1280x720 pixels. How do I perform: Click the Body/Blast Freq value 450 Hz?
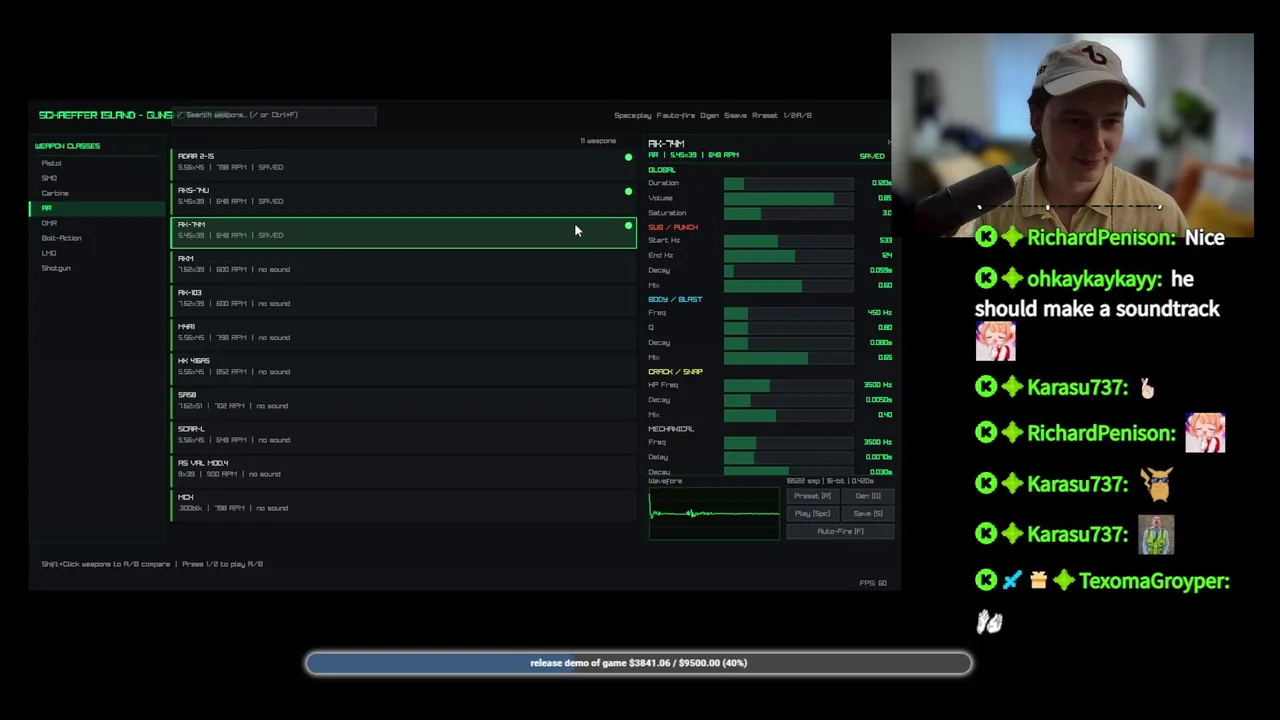pyautogui.click(x=879, y=313)
